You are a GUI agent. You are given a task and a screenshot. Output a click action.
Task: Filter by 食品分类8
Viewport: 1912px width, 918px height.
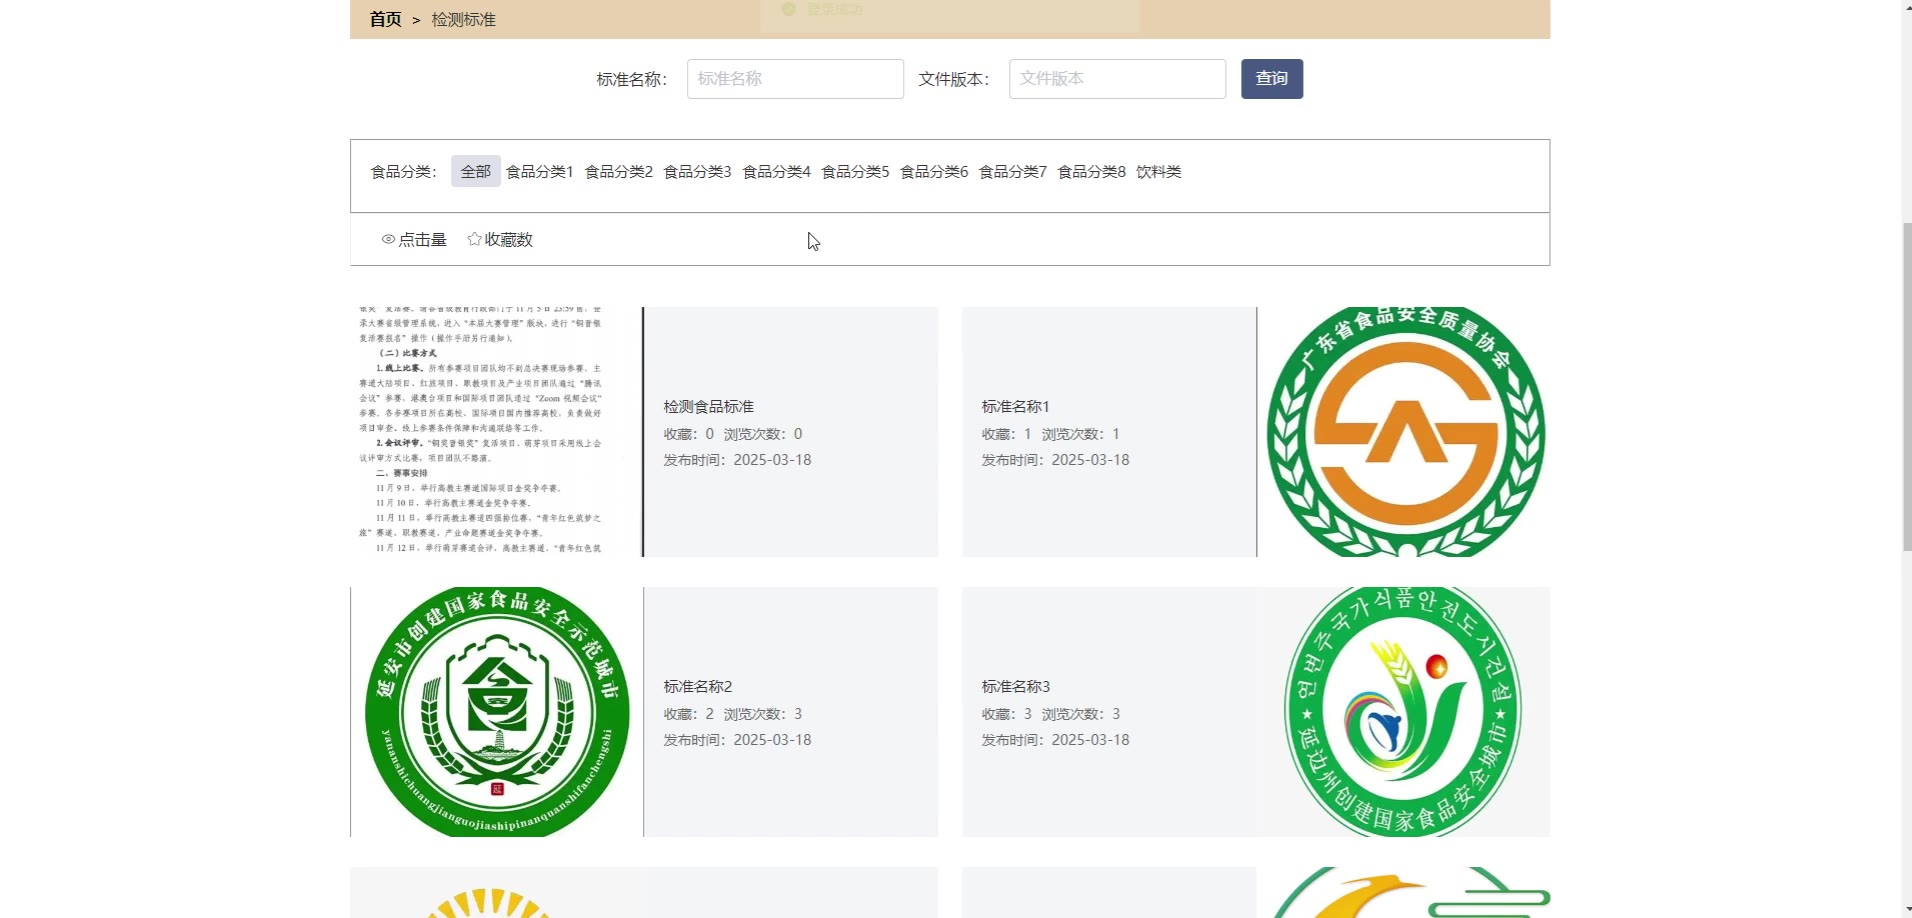coord(1092,172)
